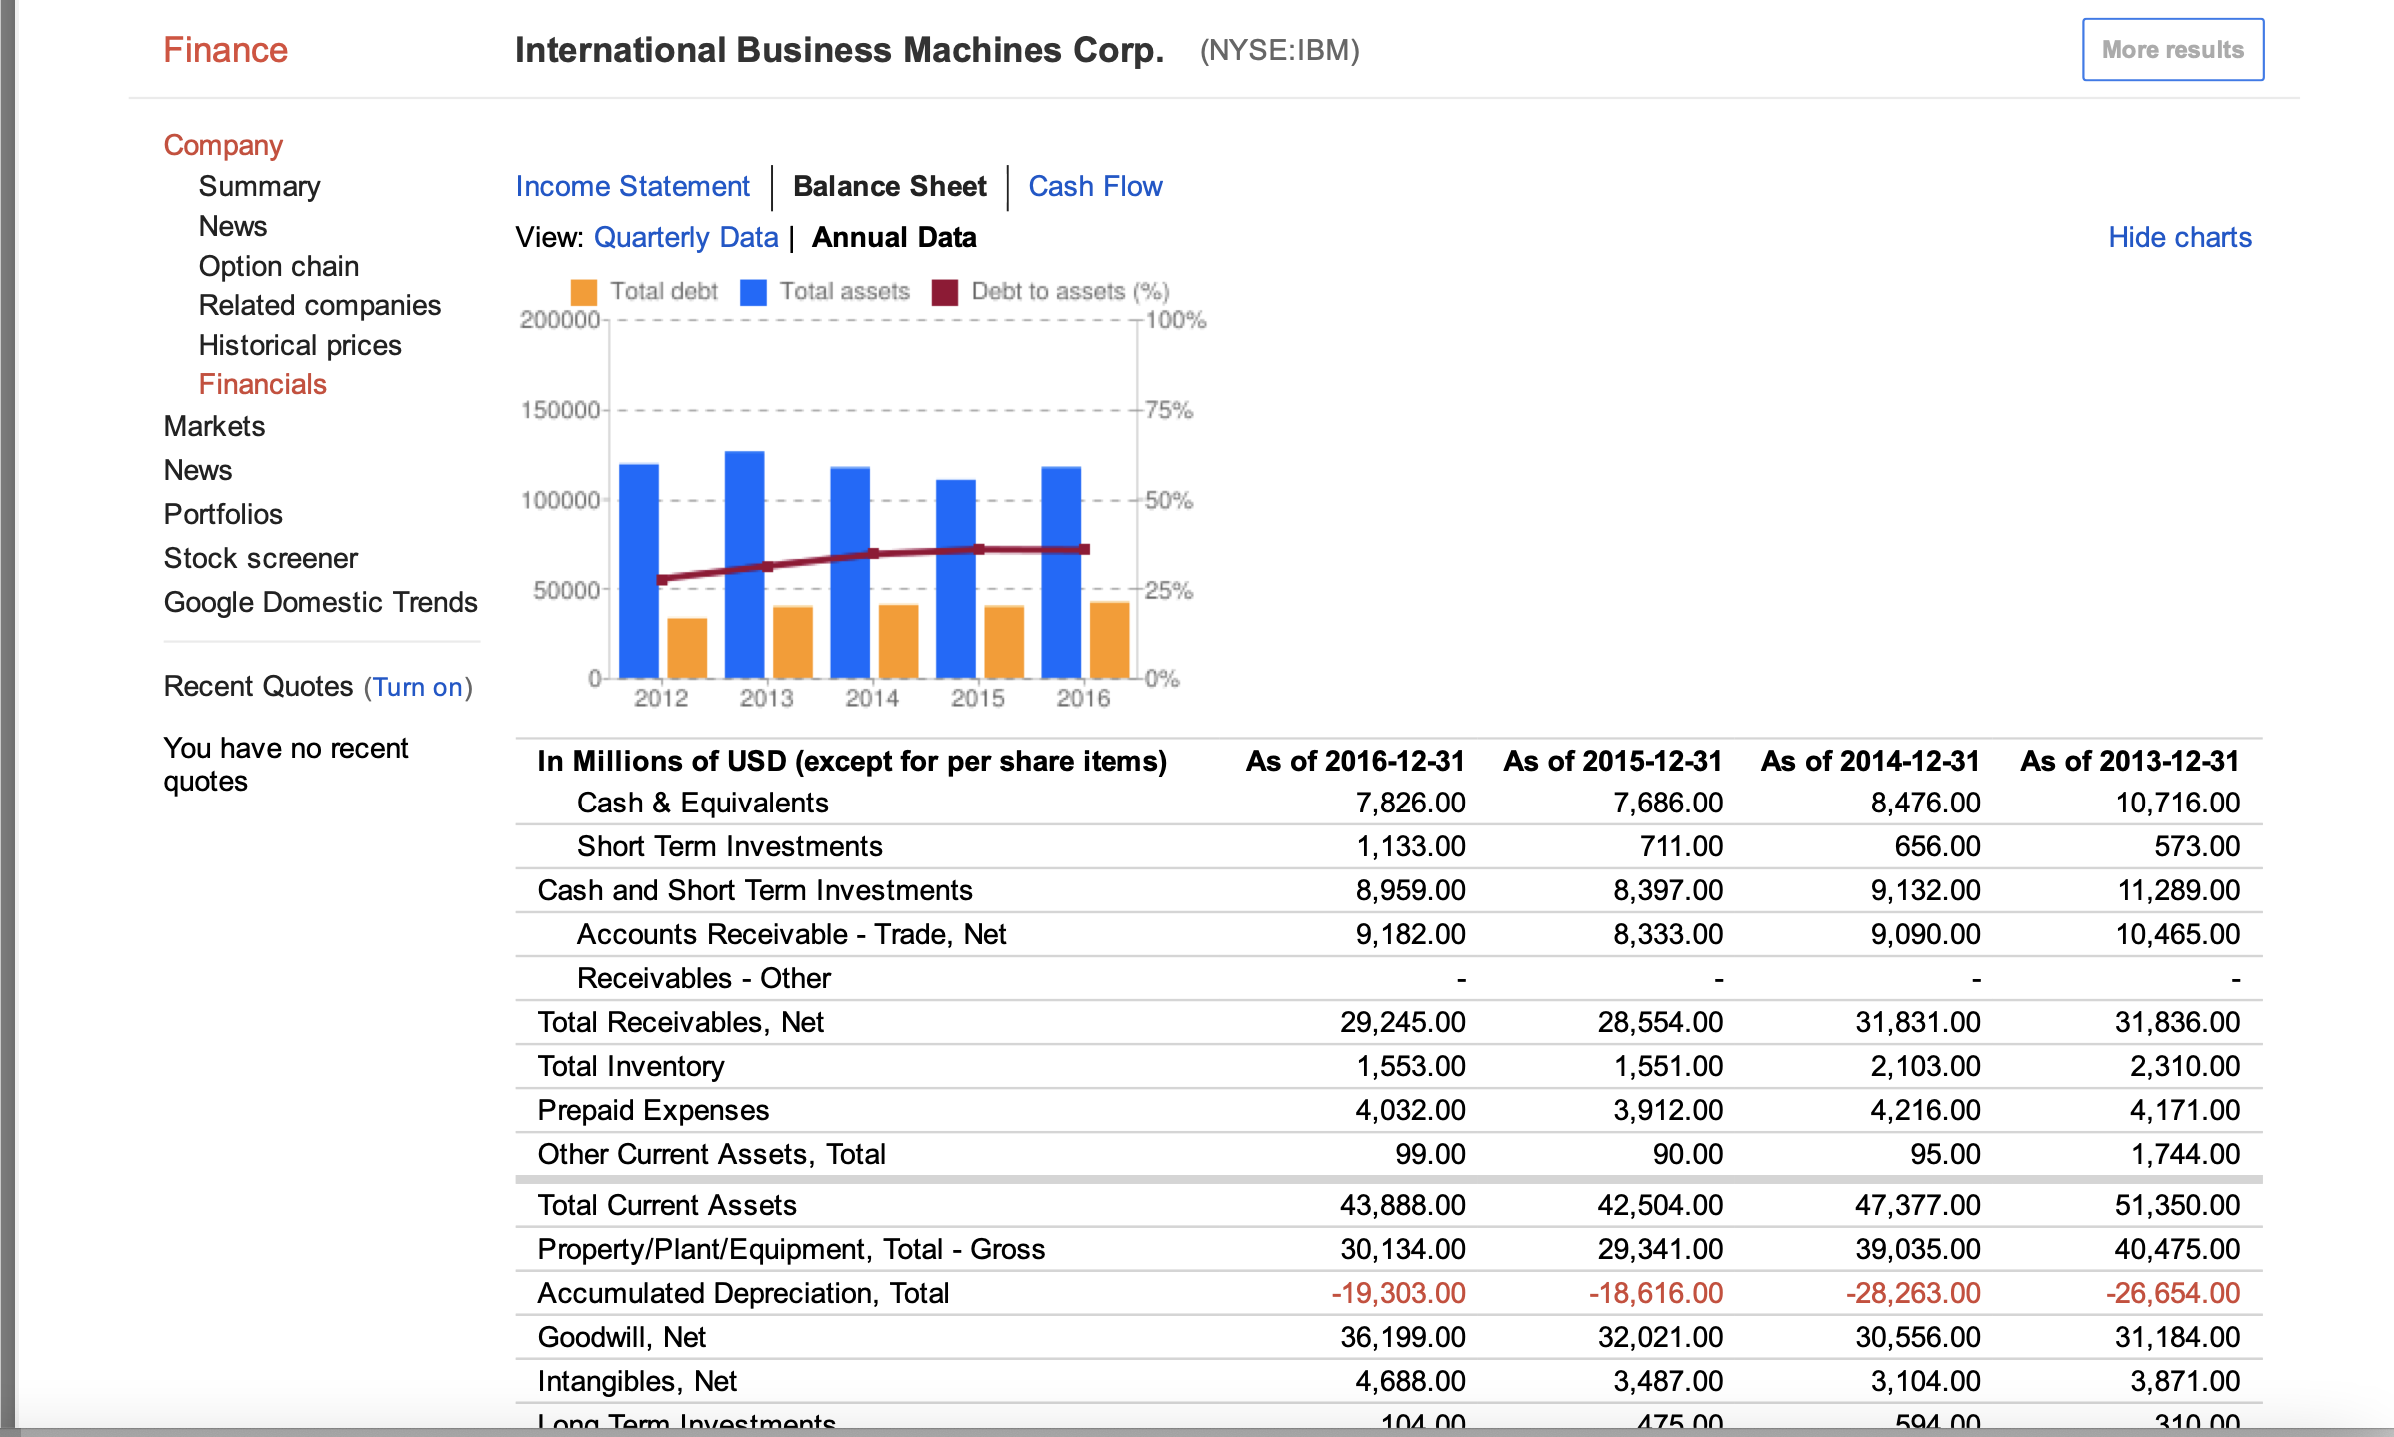Click Total Current Assets row label
The height and width of the screenshot is (1437, 2394).
click(x=666, y=1205)
